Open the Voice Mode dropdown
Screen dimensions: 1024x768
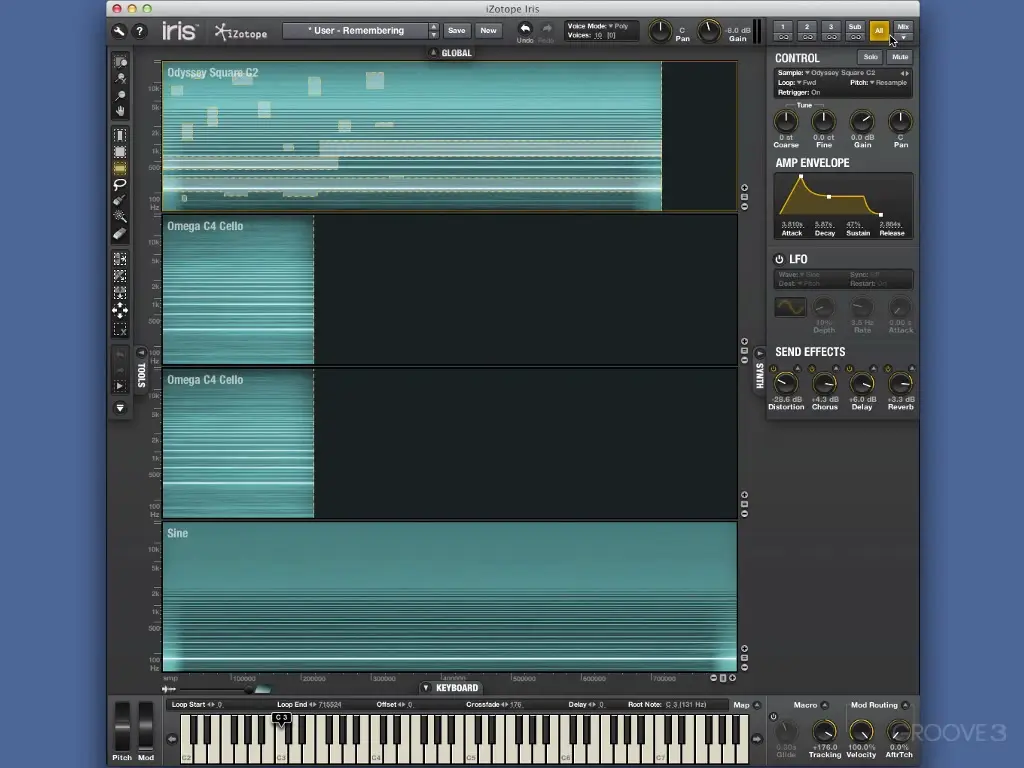[598, 26]
